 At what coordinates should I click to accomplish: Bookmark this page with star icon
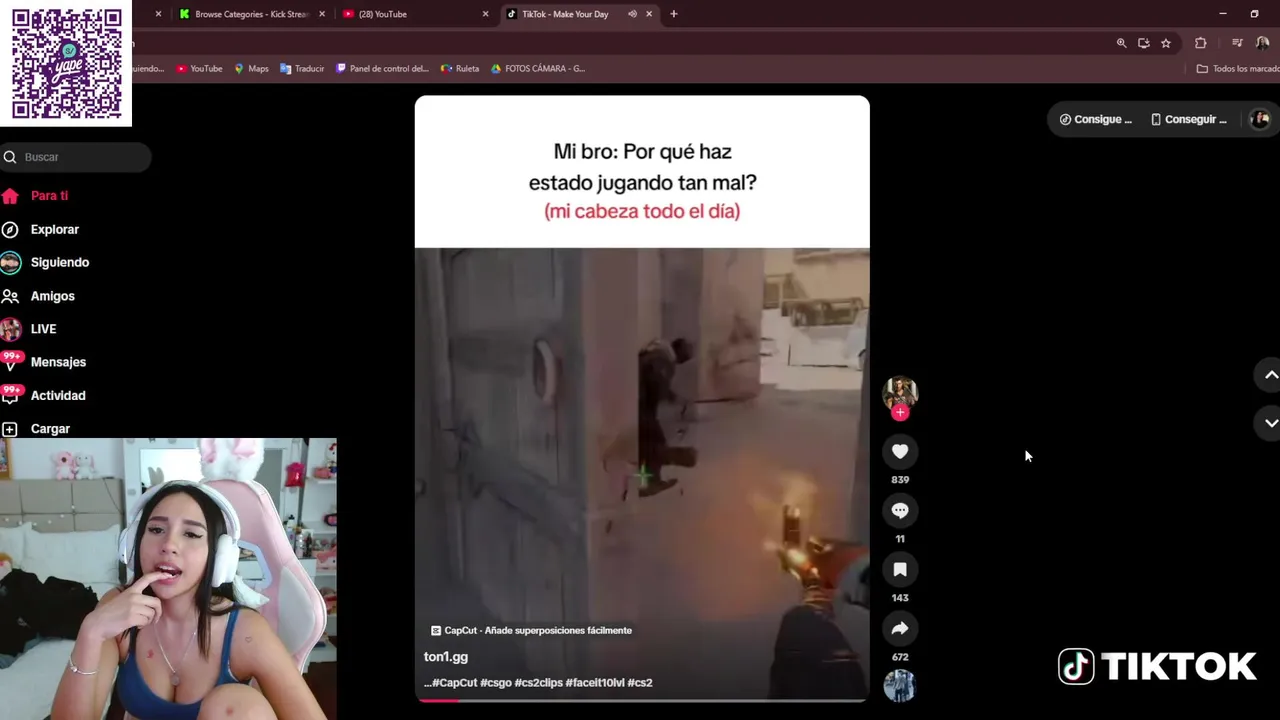pos(1166,43)
